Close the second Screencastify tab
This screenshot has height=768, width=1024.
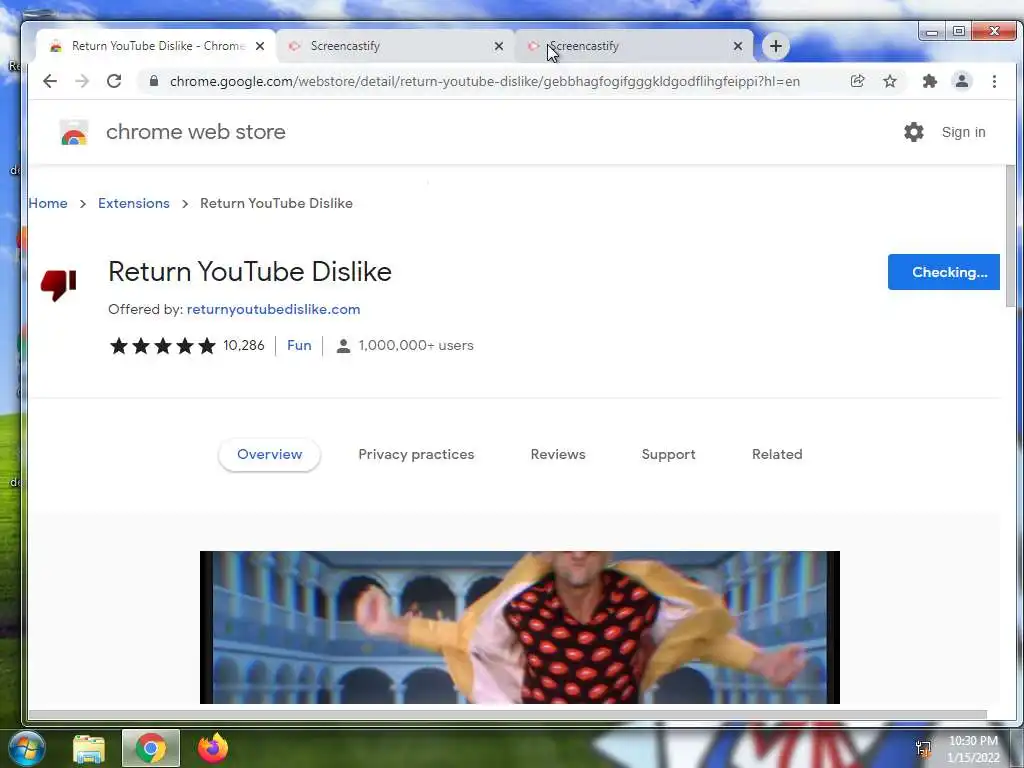738,46
